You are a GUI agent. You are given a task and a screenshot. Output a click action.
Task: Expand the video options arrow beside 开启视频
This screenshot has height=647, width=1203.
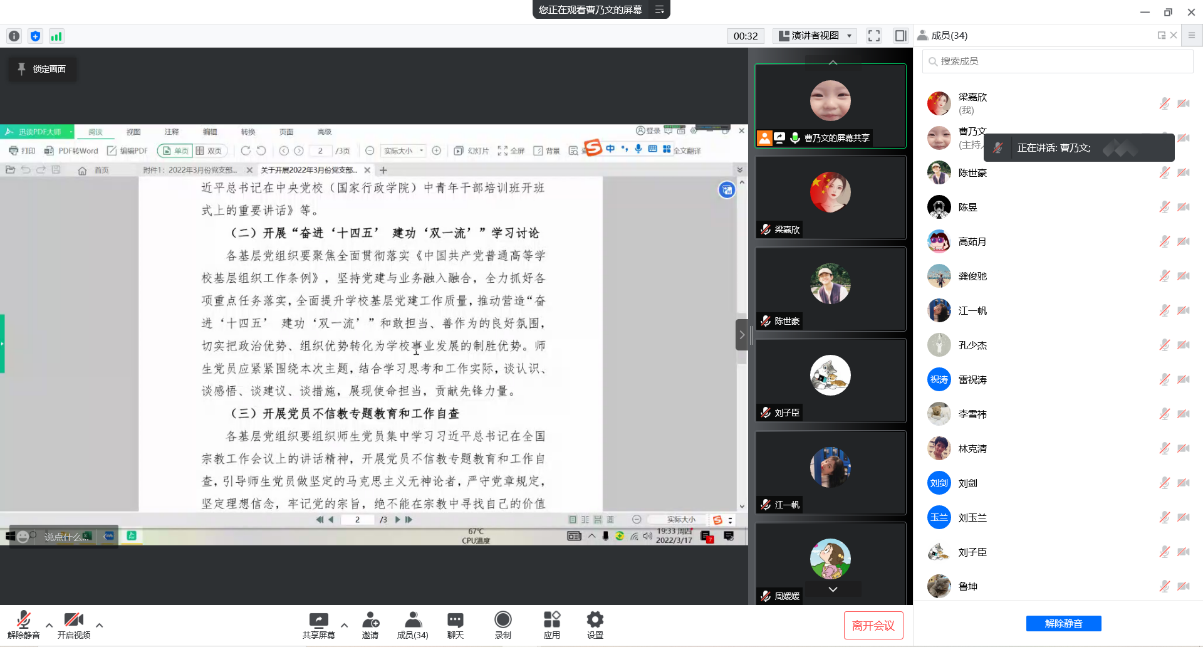click(x=99, y=625)
